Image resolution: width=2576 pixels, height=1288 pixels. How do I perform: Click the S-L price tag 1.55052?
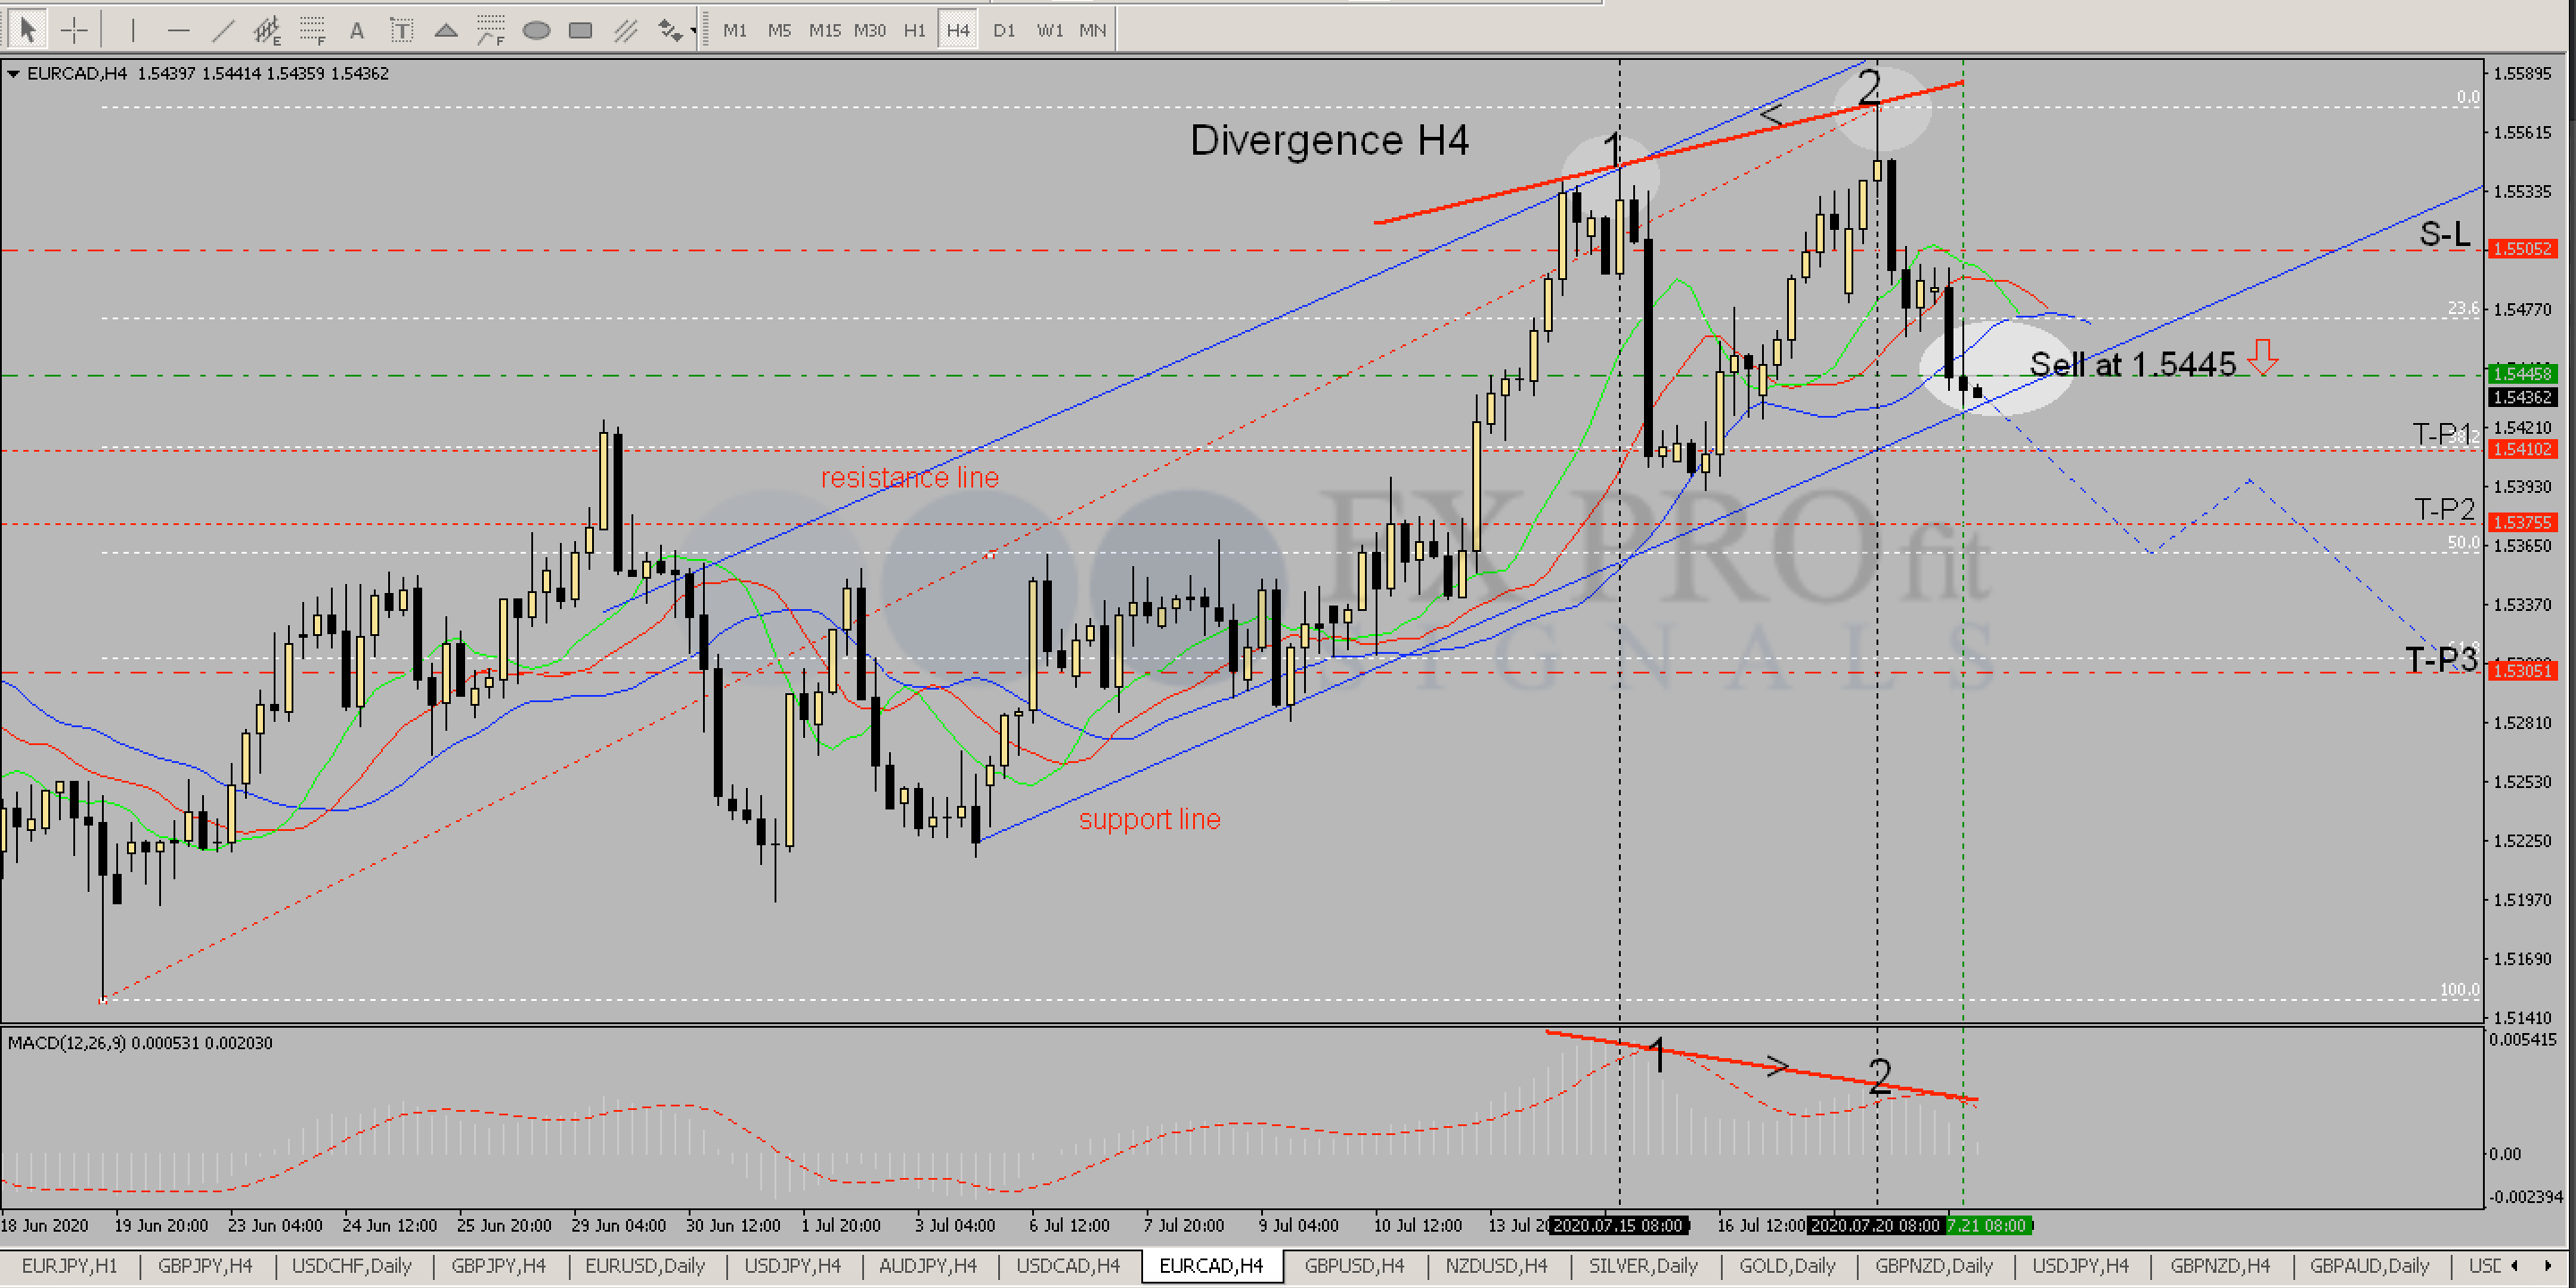tap(2522, 248)
